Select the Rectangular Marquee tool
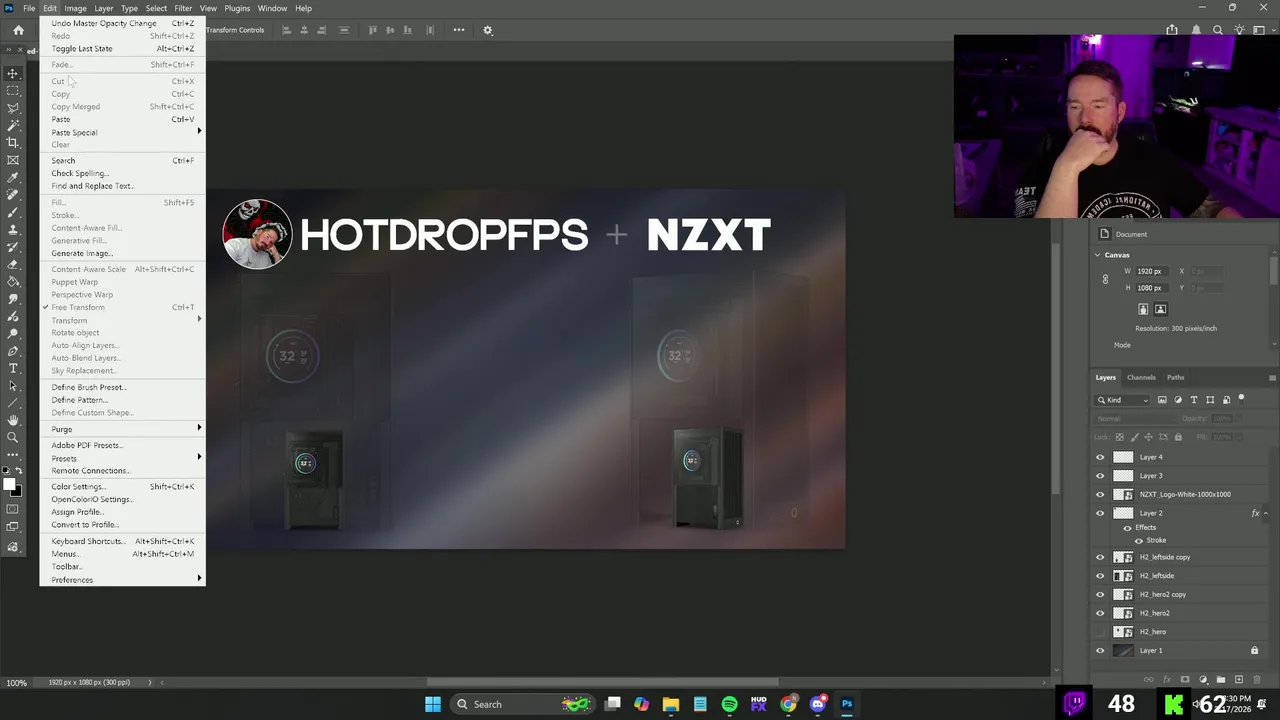Screen dimensions: 1280x720 coord(13,90)
